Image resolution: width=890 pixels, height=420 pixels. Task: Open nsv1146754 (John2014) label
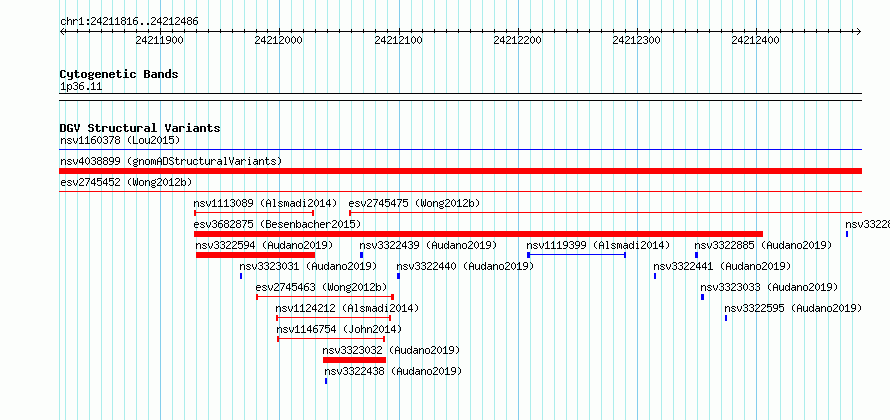pyautogui.click(x=339, y=329)
